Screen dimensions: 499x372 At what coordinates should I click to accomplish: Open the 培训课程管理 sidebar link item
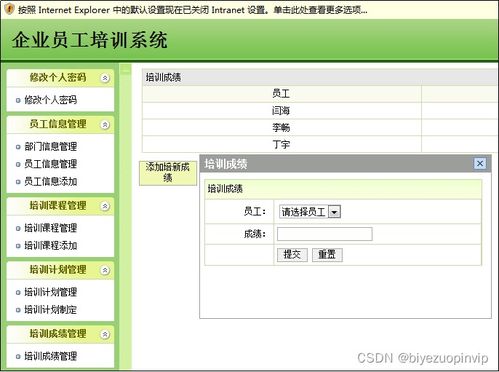tap(51, 228)
